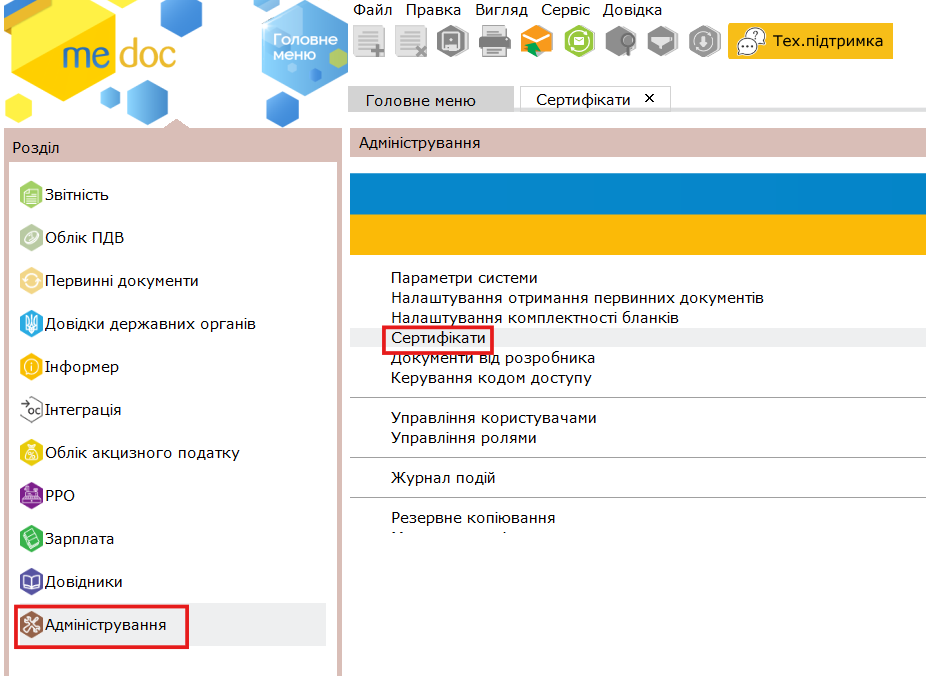Click the Первинні документи section icon

point(31,281)
